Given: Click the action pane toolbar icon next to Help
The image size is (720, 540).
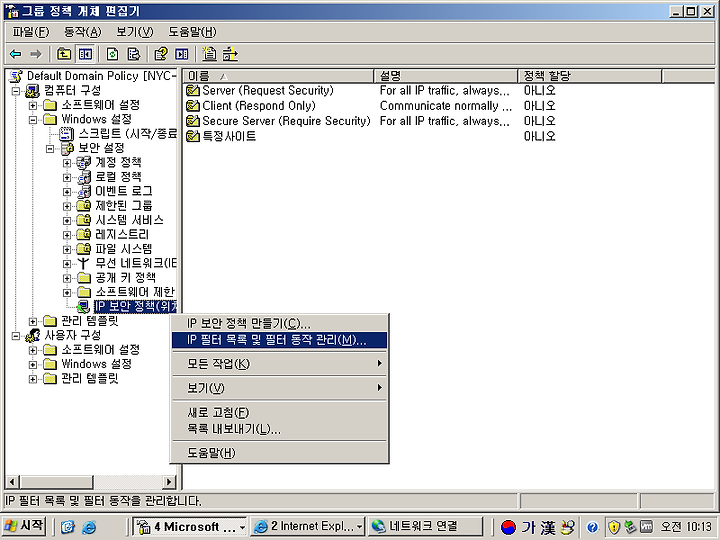Looking at the screenshot, I should [182, 54].
